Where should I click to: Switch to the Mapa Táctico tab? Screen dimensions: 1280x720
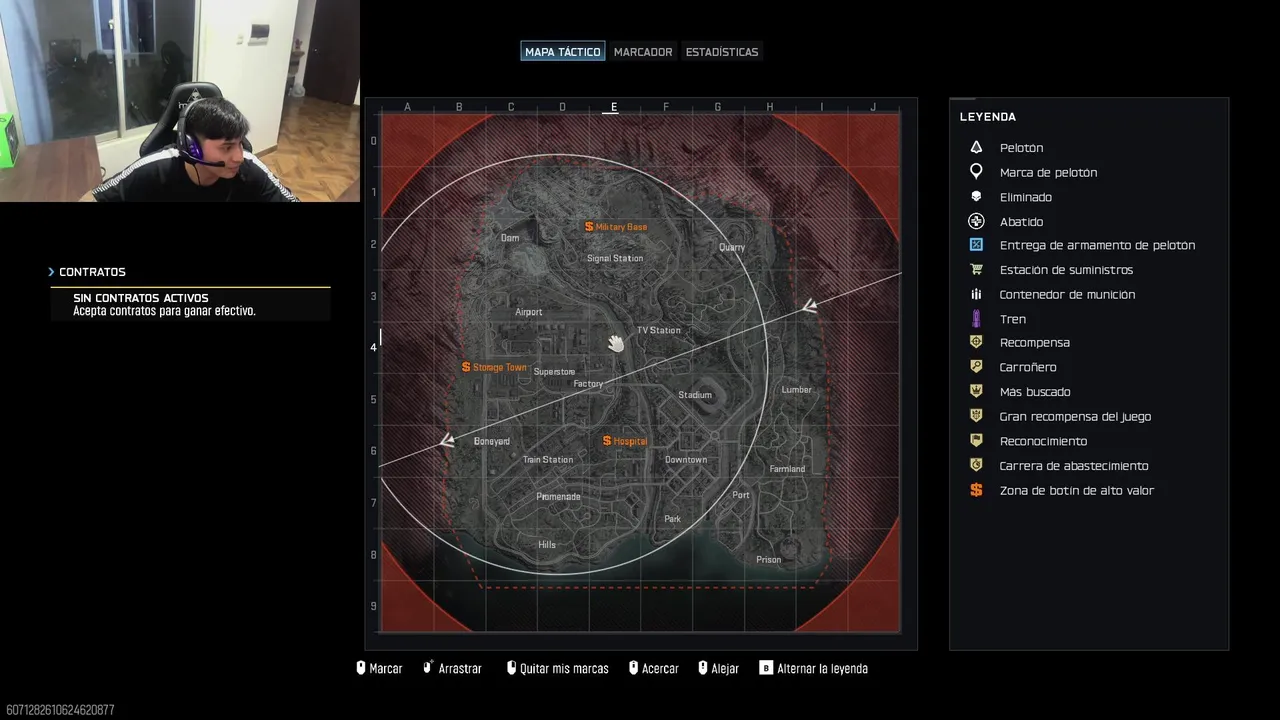click(x=563, y=51)
